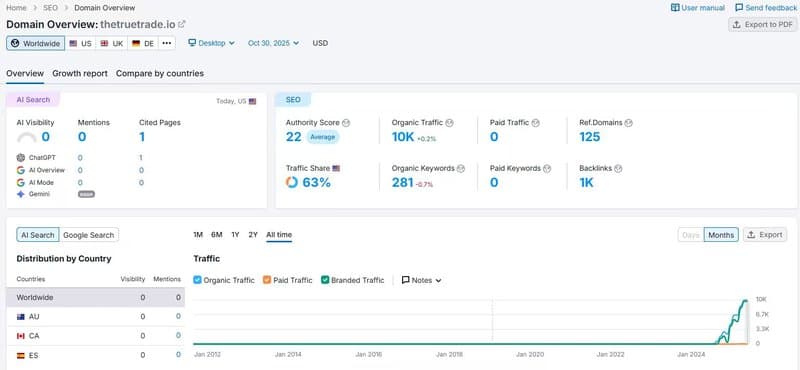
Task: Open the Ref.Domains 125 value
Action: (590, 137)
